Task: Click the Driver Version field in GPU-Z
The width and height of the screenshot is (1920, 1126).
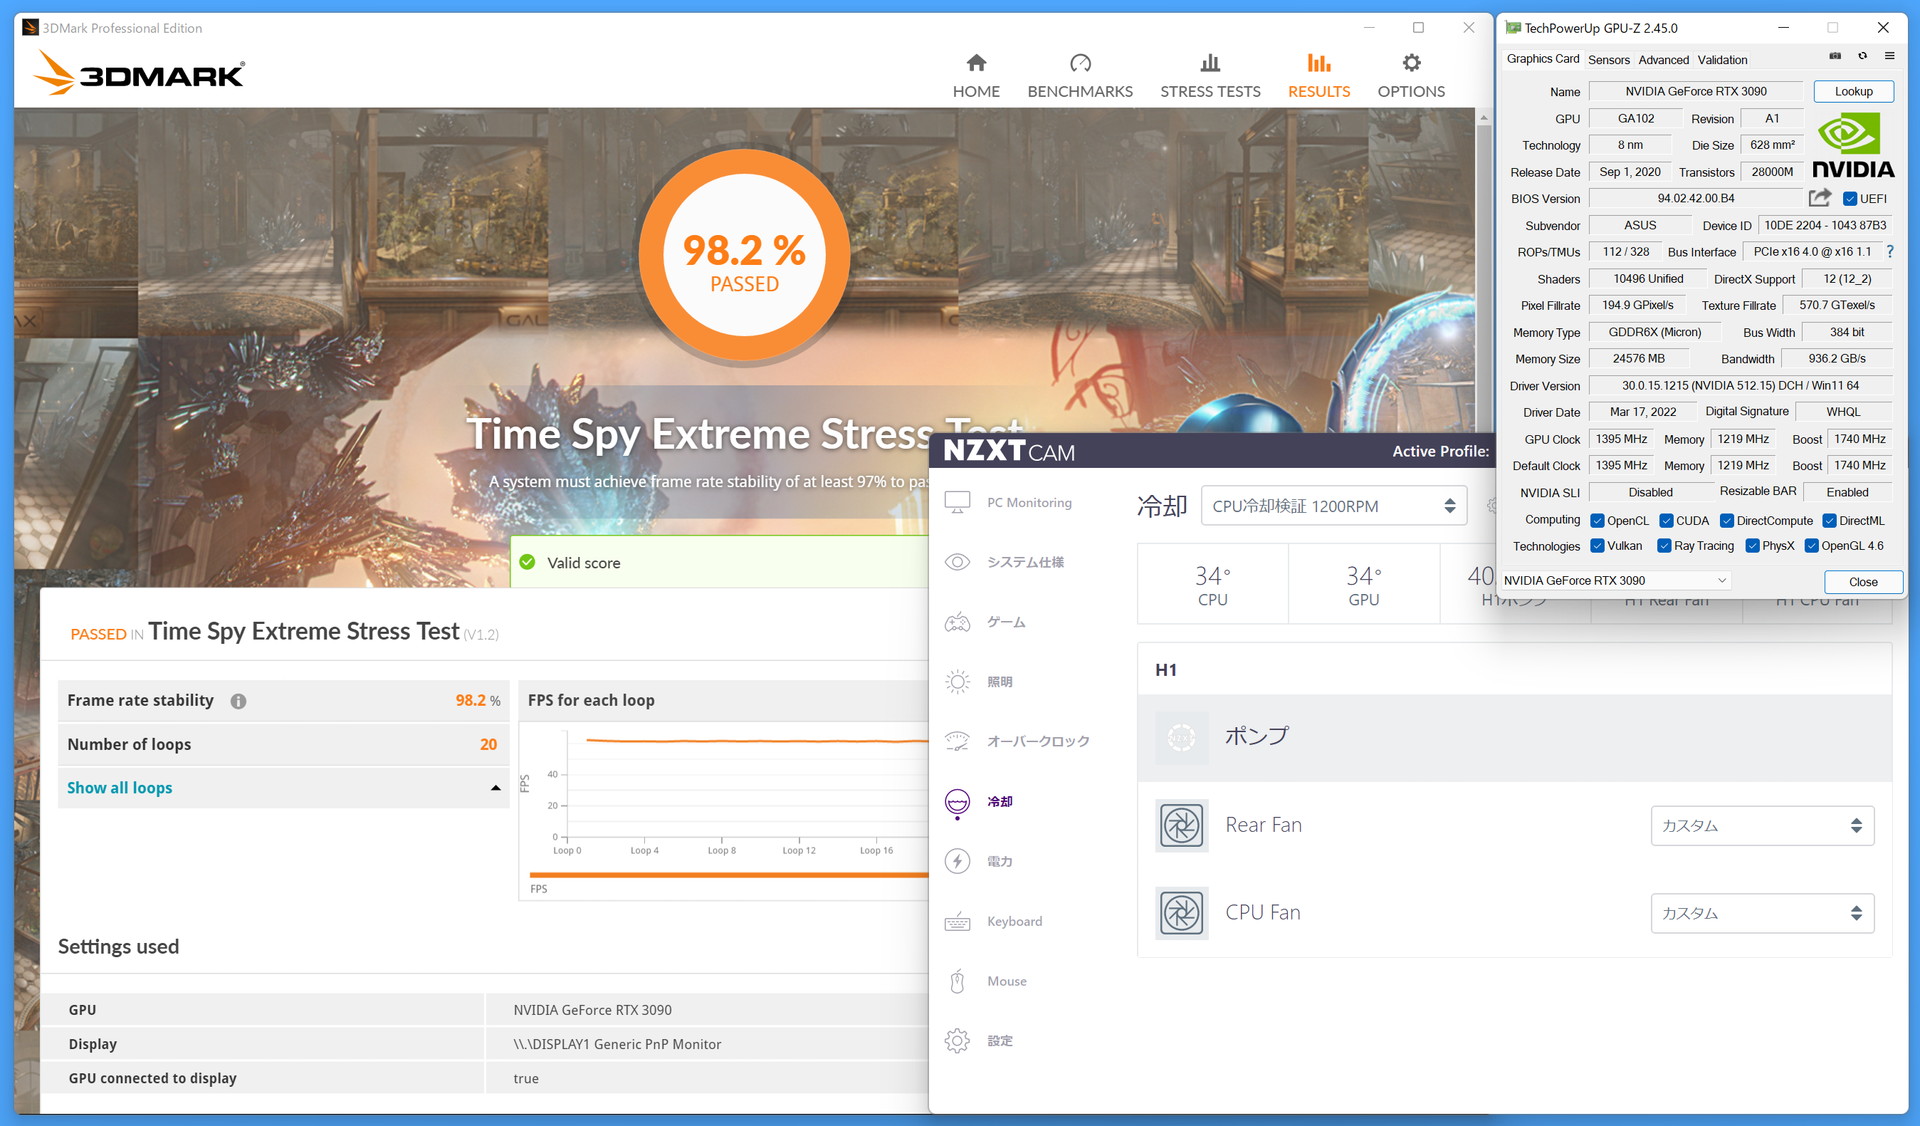Action: click(1740, 385)
